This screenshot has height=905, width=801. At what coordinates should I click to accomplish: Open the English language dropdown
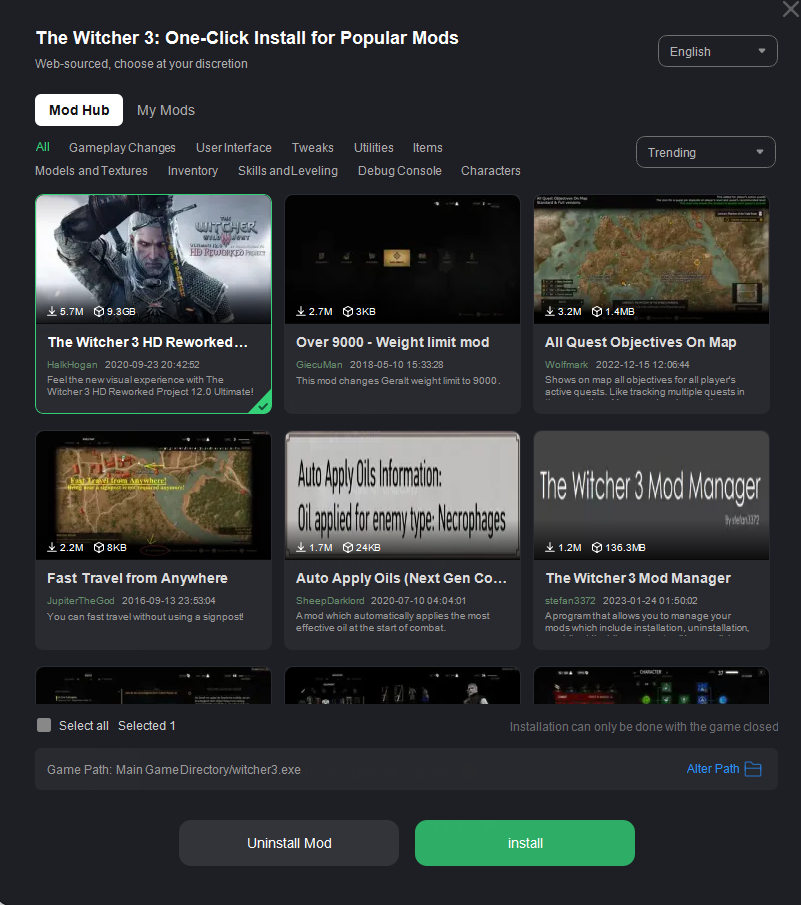coord(718,51)
